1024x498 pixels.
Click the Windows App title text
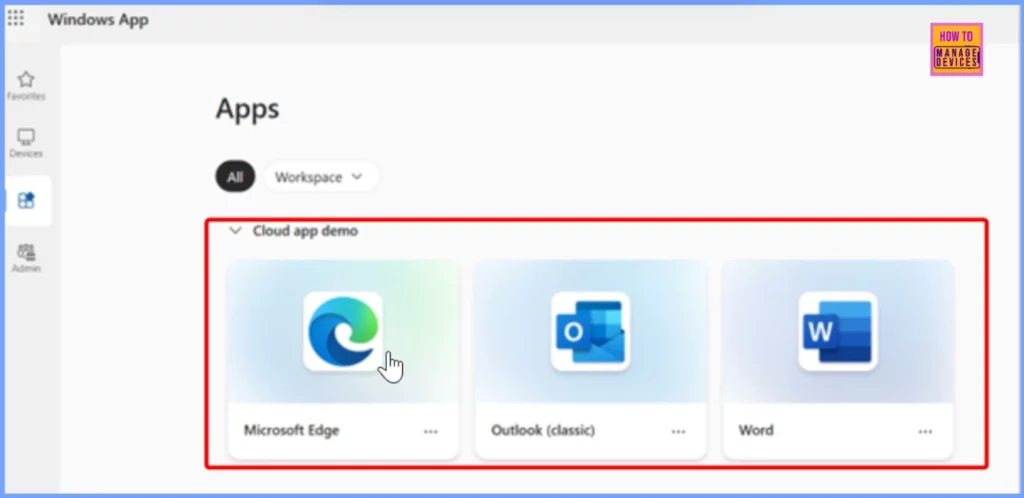click(x=98, y=20)
